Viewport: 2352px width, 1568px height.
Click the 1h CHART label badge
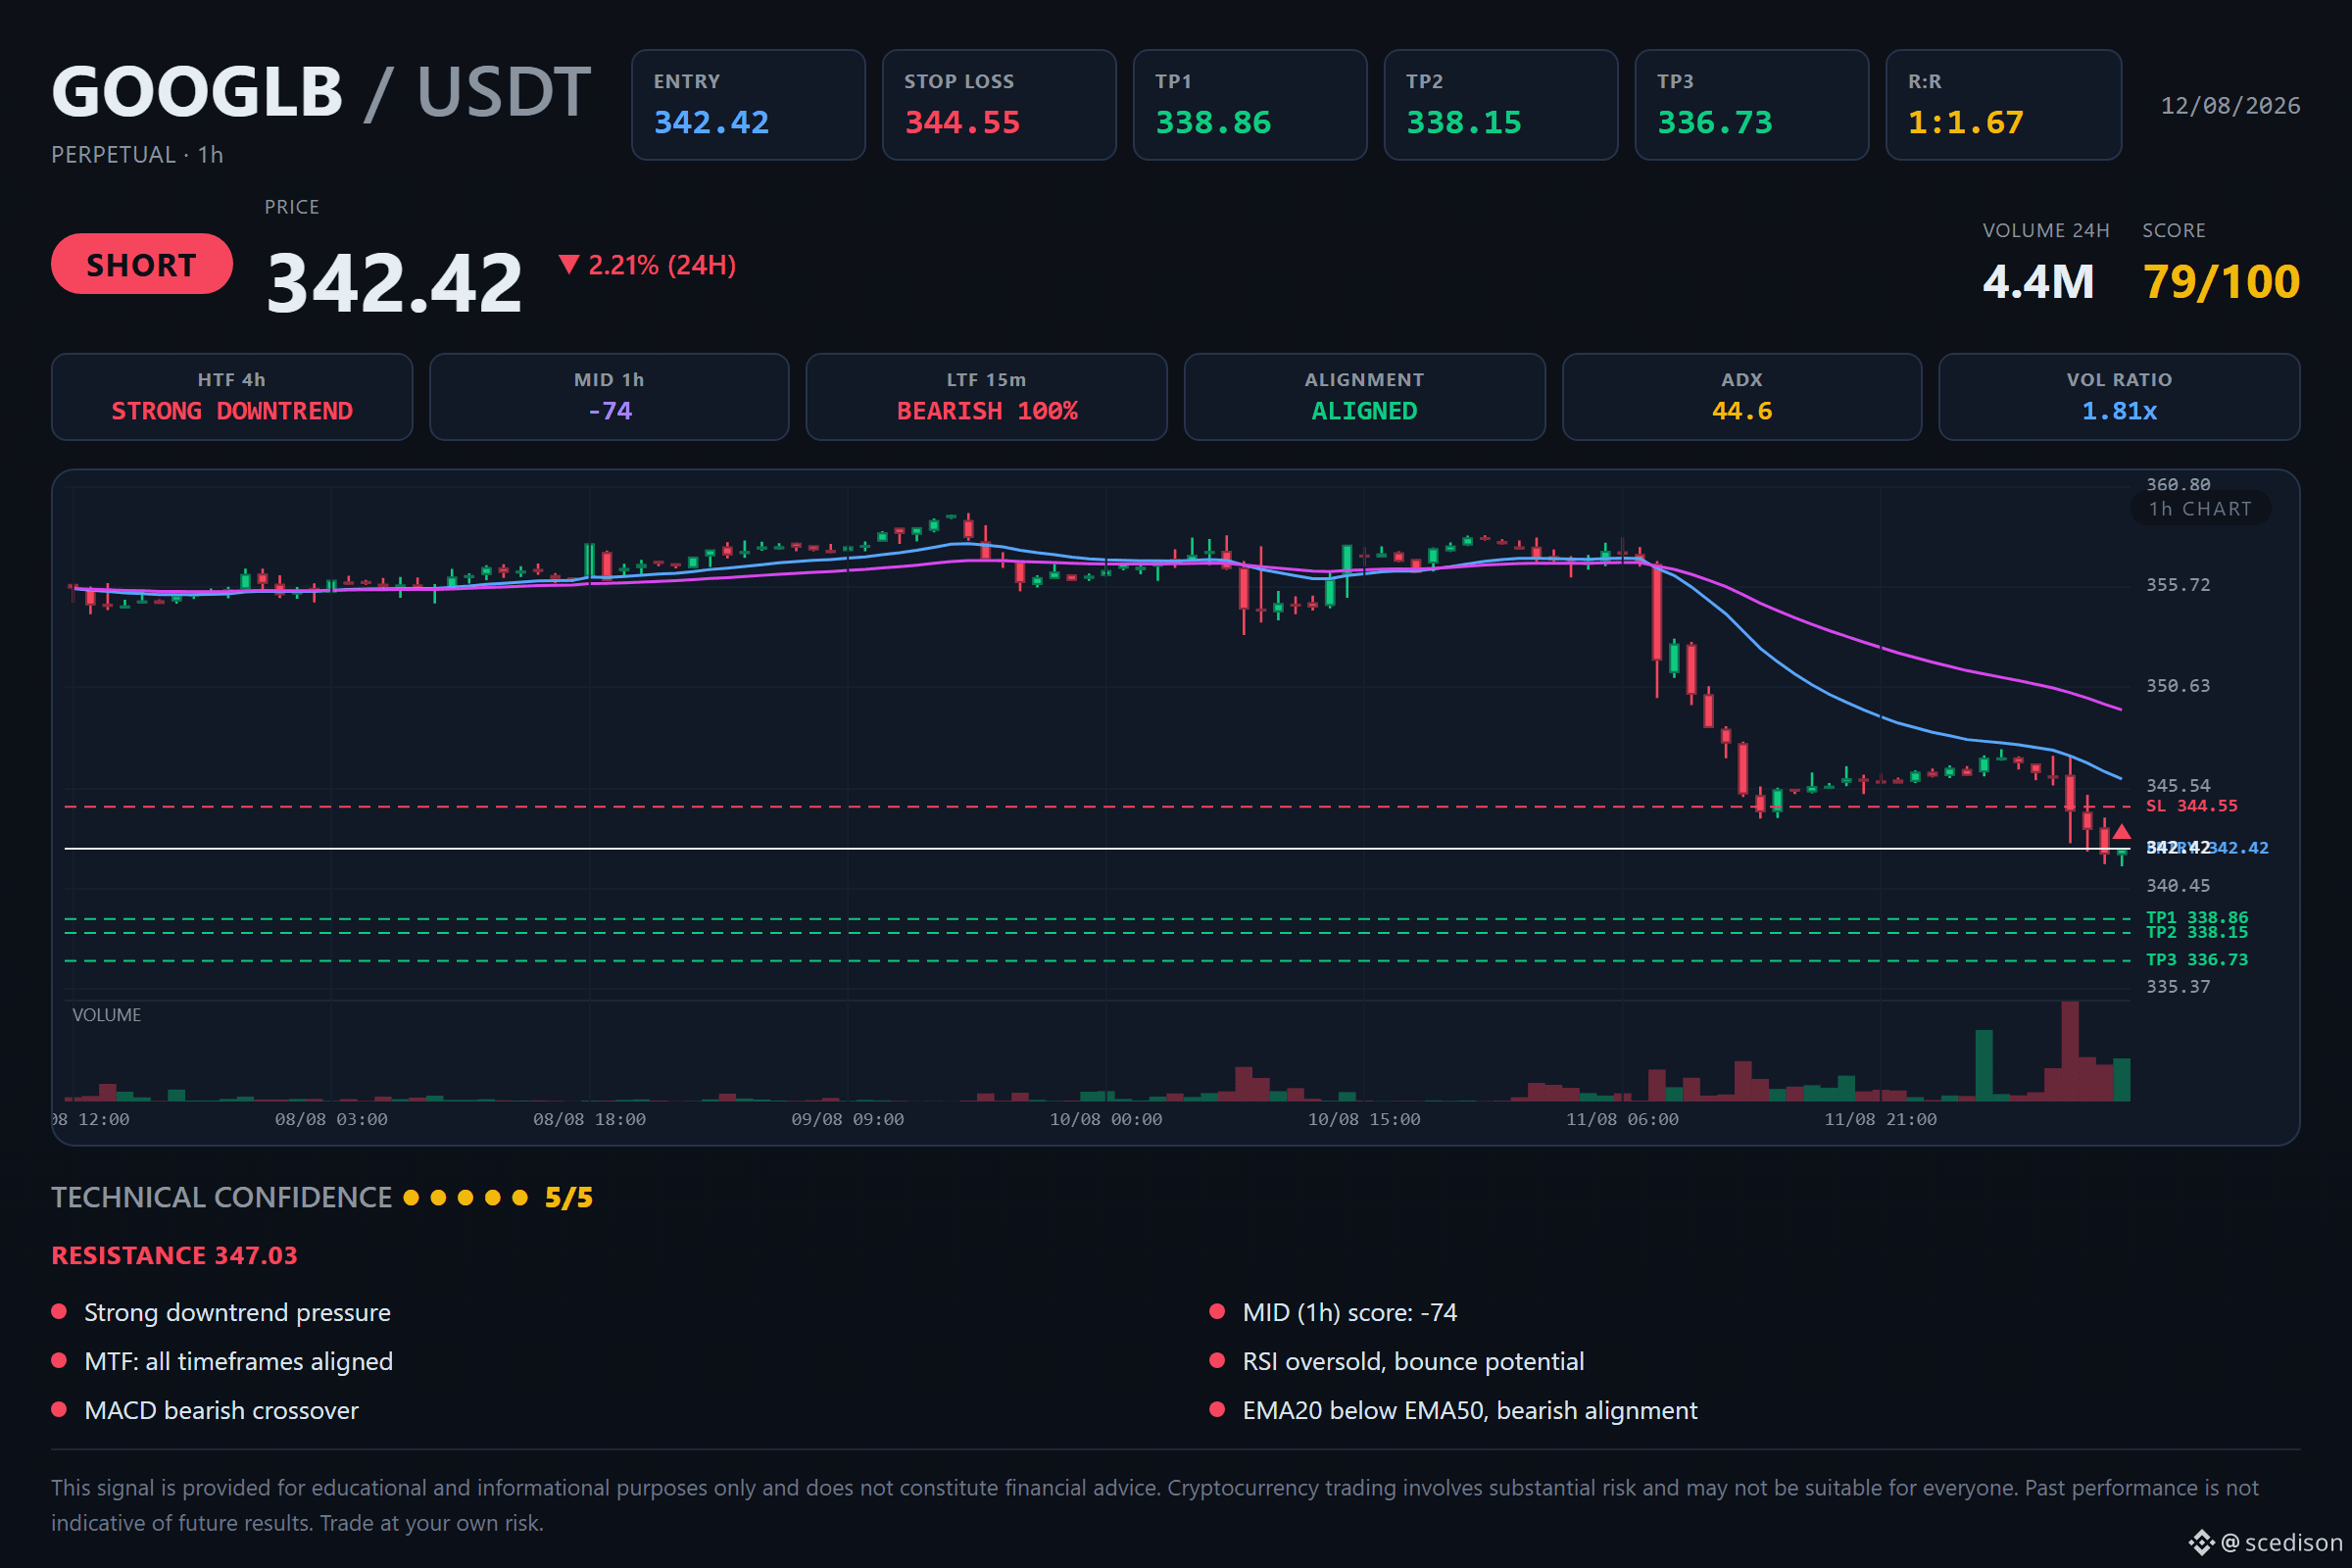pos(2200,509)
